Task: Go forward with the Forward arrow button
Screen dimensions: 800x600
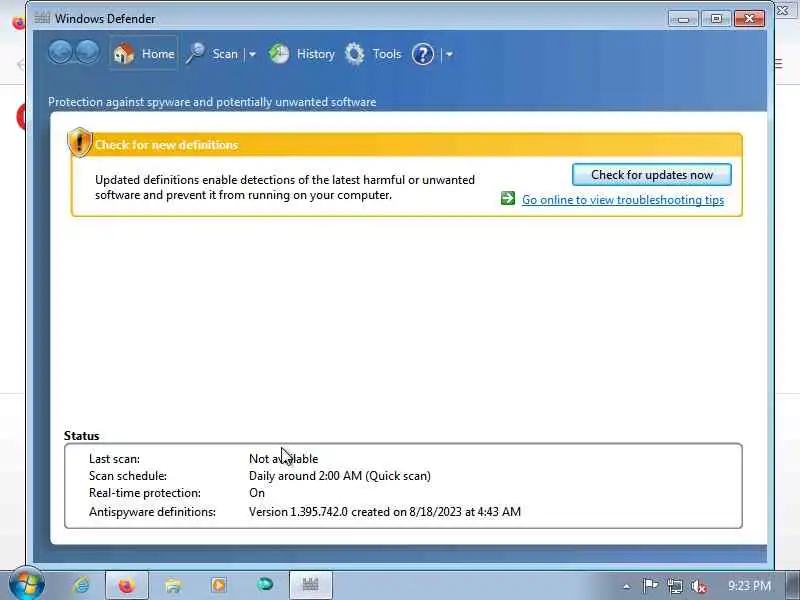Action: coord(87,53)
